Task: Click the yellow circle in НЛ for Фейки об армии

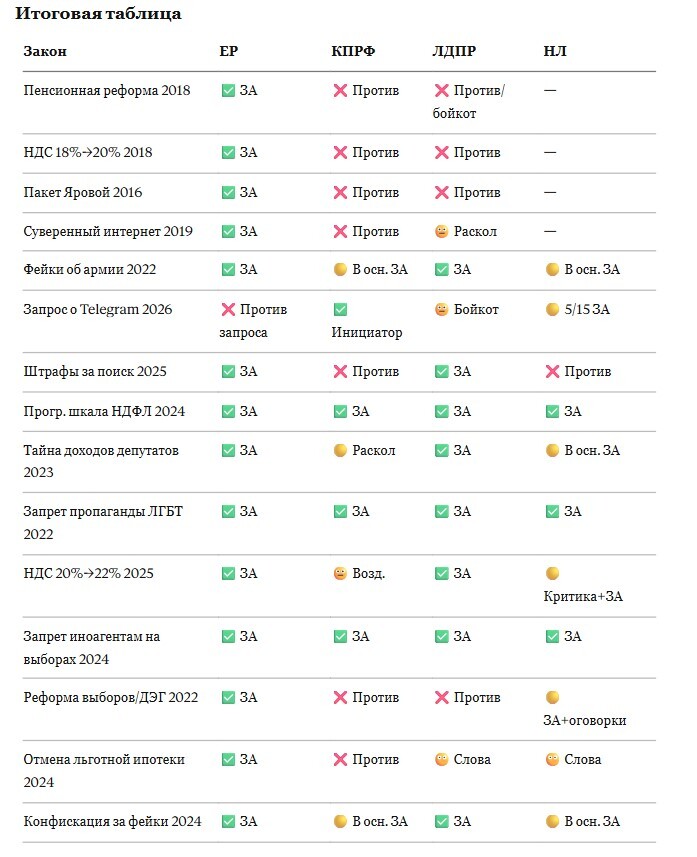Action: tap(552, 270)
